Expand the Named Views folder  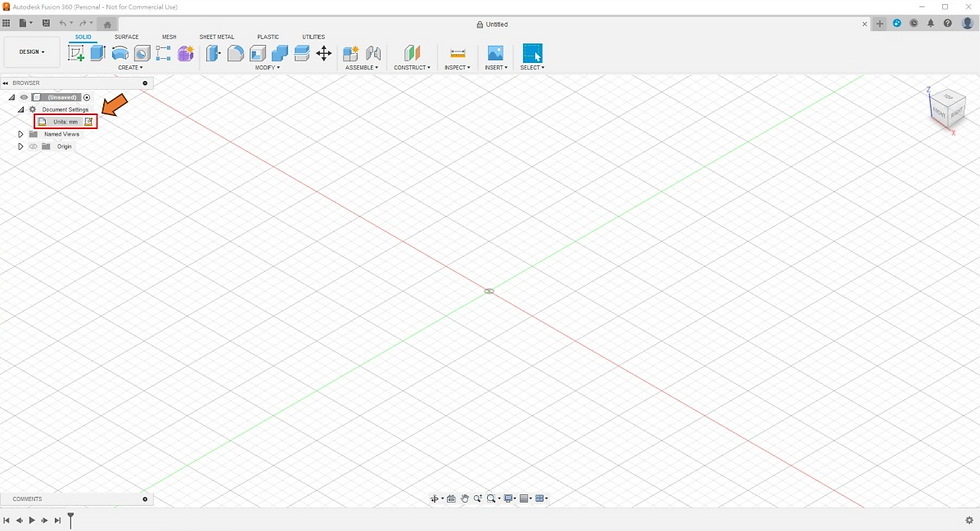click(21, 134)
